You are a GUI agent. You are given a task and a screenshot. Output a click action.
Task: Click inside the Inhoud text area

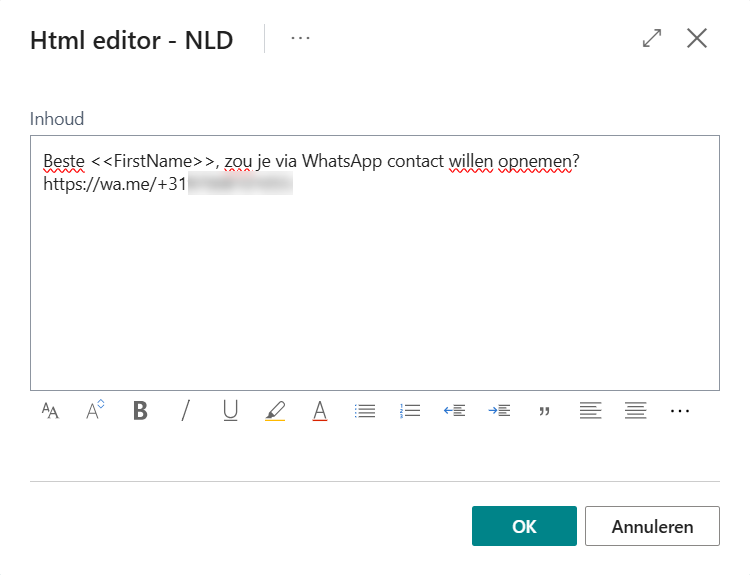375,290
